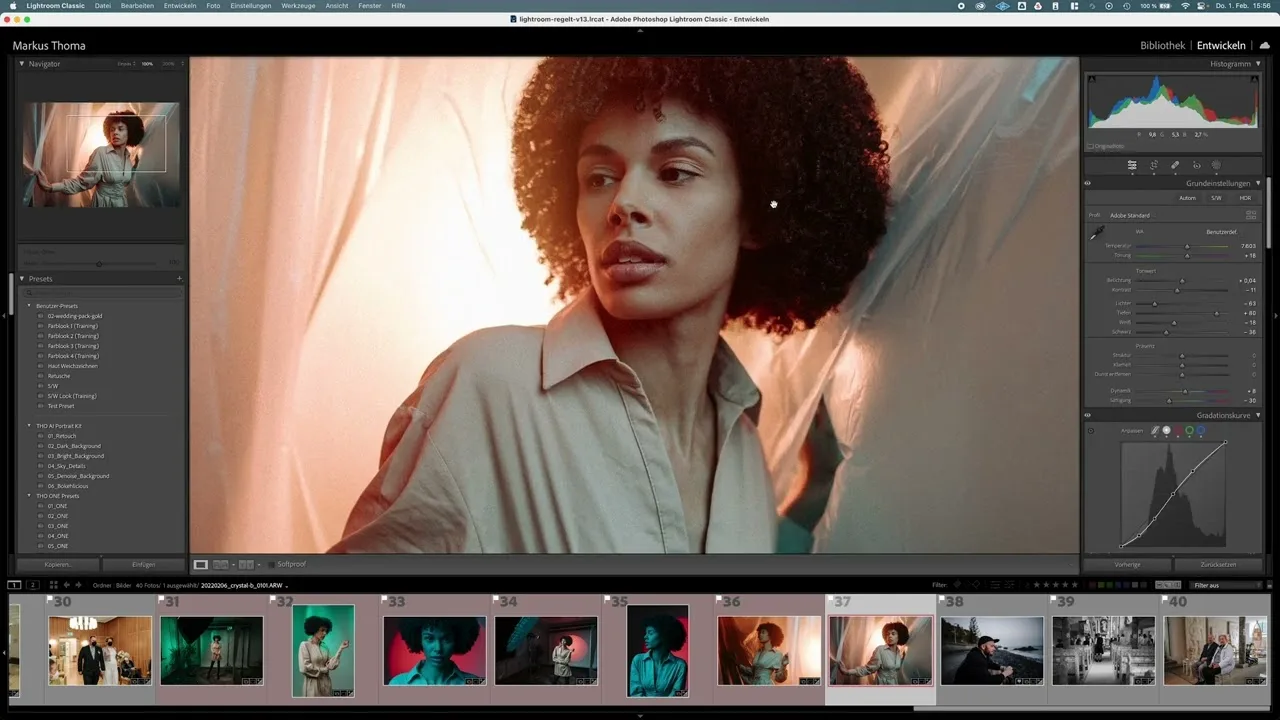1280x720 pixels.
Task: Switch to the Bibliothek module
Action: [x=1163, y=45]
